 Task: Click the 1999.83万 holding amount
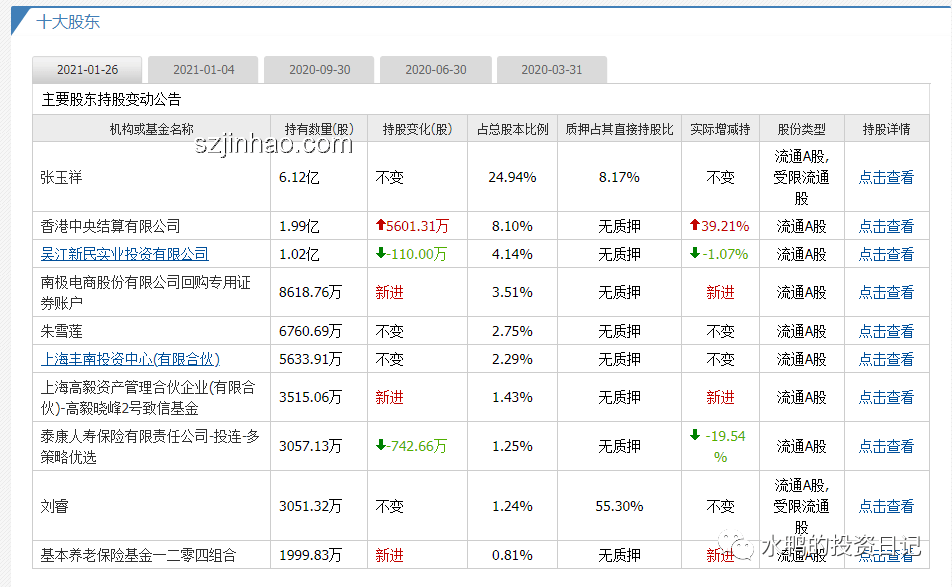310,555
